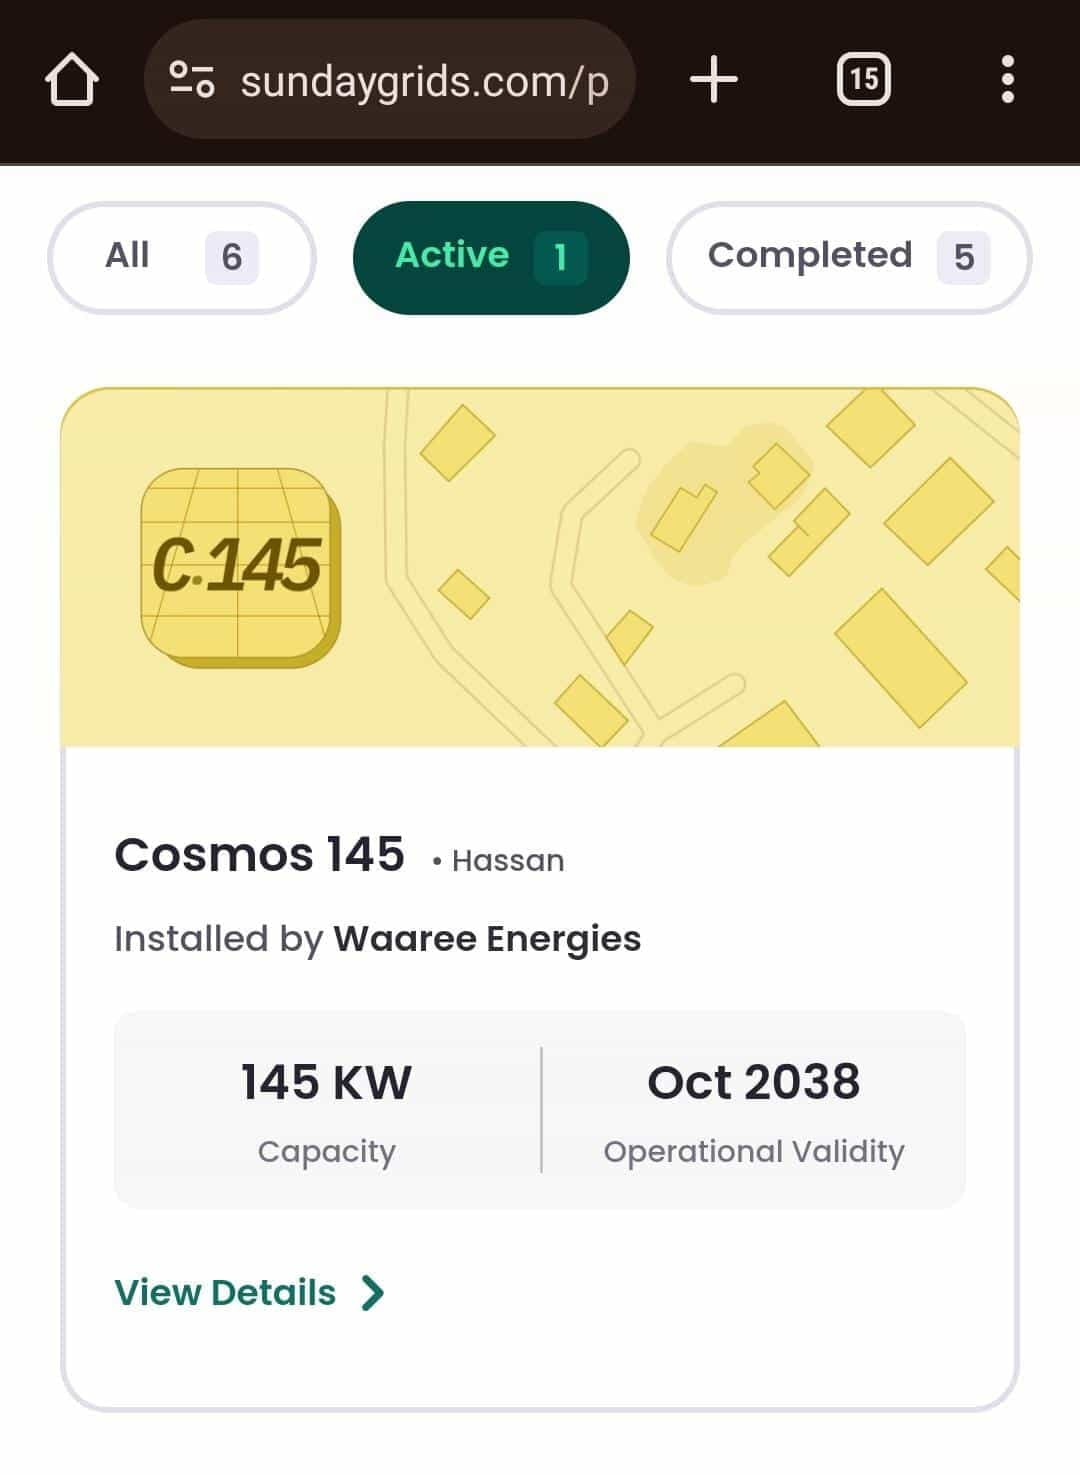Click Waaree Energies installer name
This screenshot has height=1475, width=1080.
tap(486, 939)
